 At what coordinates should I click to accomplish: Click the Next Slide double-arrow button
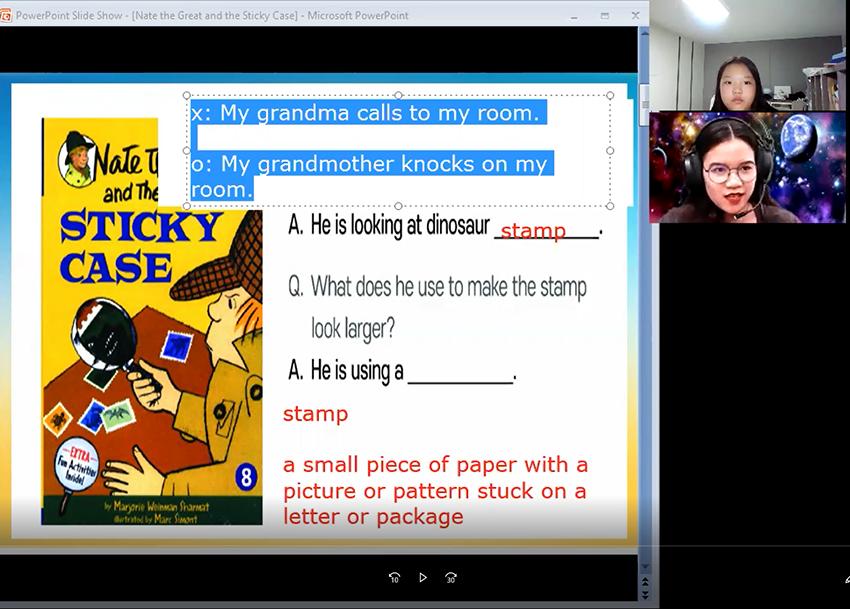[644, 594]
